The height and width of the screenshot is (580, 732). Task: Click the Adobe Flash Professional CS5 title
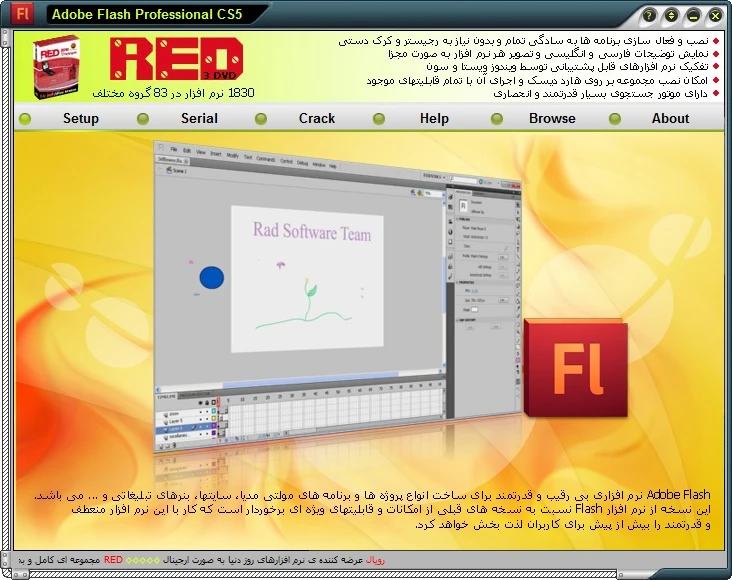click(x=147, y=15)
